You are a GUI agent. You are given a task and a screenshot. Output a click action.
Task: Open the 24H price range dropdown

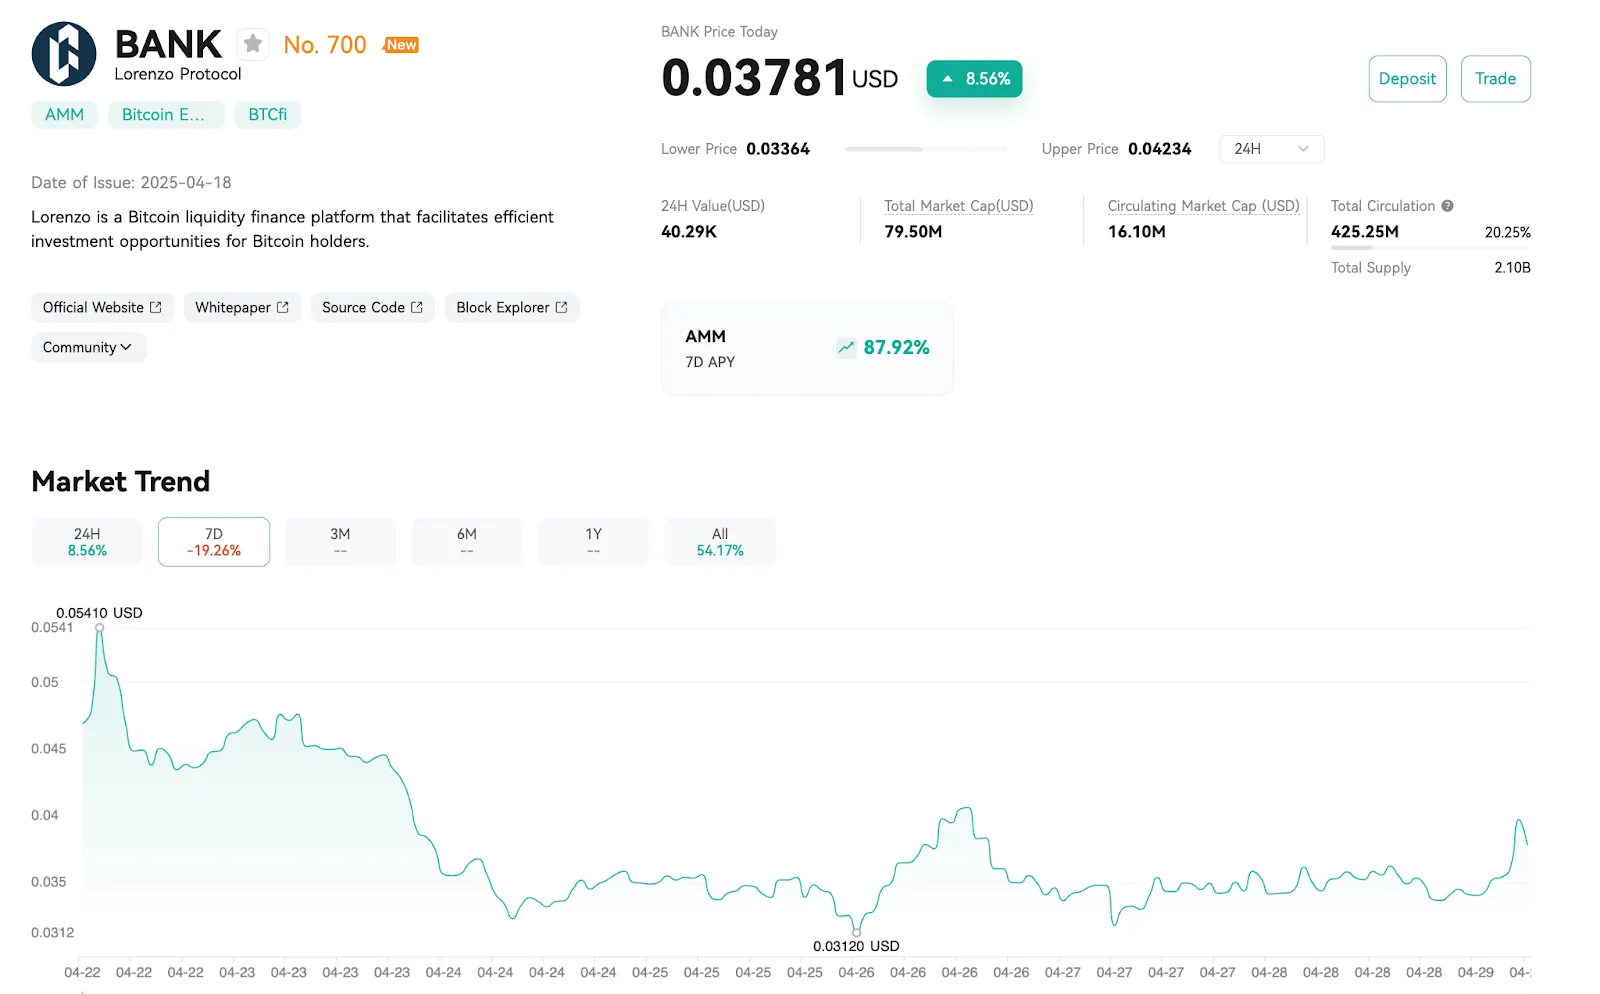(1271, 149)
